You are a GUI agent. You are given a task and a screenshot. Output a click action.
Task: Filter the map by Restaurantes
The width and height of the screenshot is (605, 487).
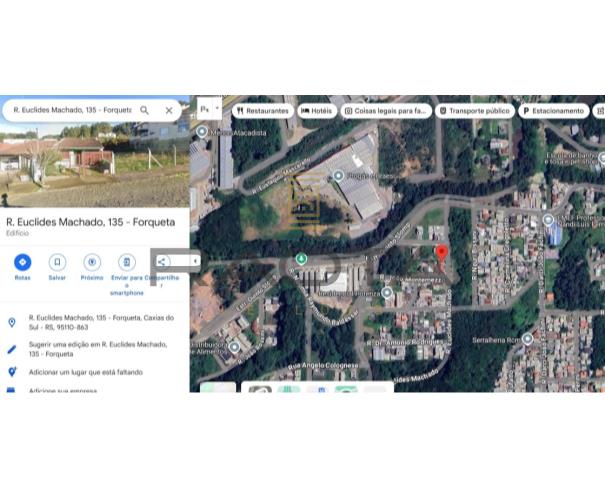(263, 111)
